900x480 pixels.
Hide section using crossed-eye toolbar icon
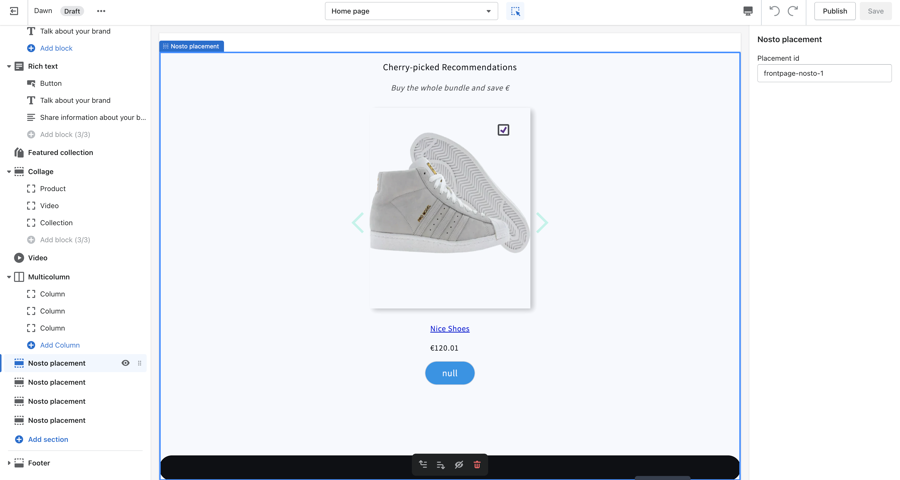pyautogui.click(x=459, y=465)
